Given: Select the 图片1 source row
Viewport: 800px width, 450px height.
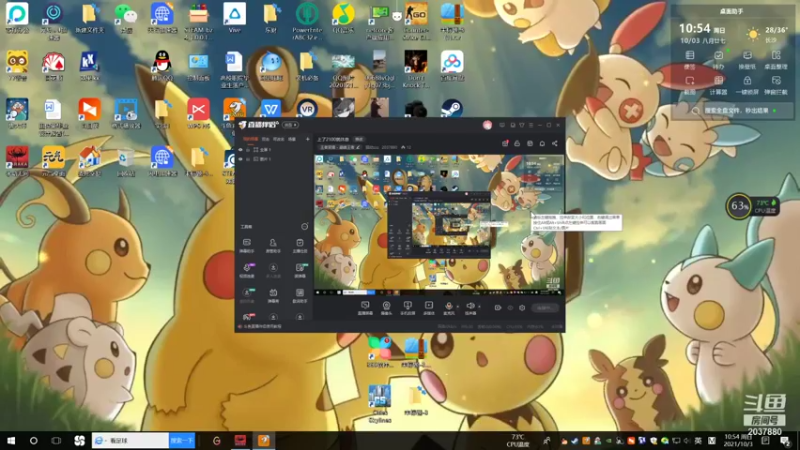Looking at the screenshot, I should pos(273,159).
